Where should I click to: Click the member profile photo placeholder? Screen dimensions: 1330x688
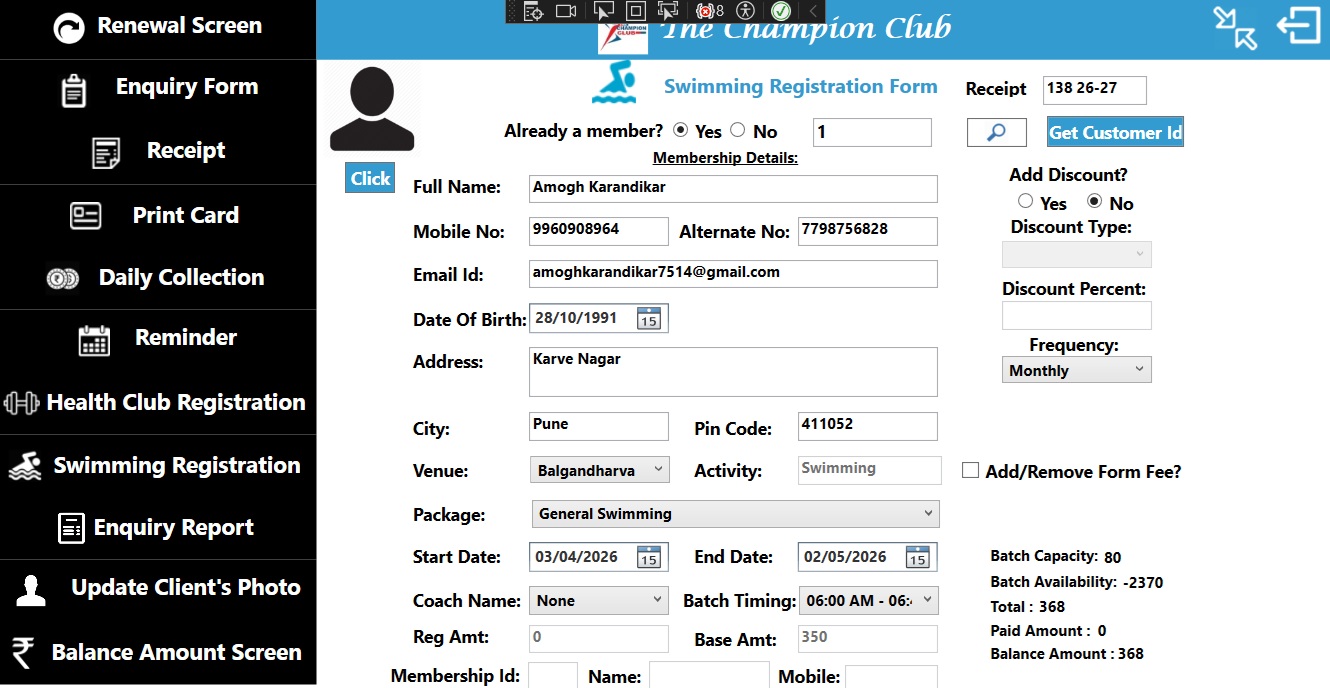pos(371,110)
